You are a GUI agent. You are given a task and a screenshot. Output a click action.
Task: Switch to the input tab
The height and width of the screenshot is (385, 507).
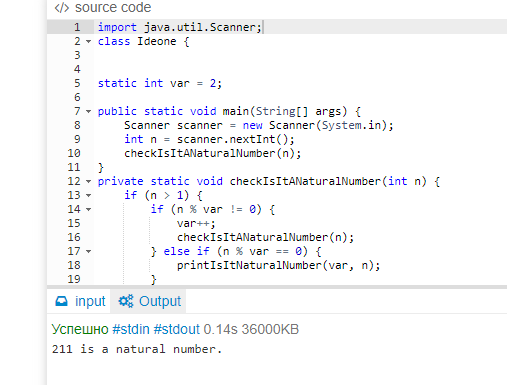pos(80,301)
